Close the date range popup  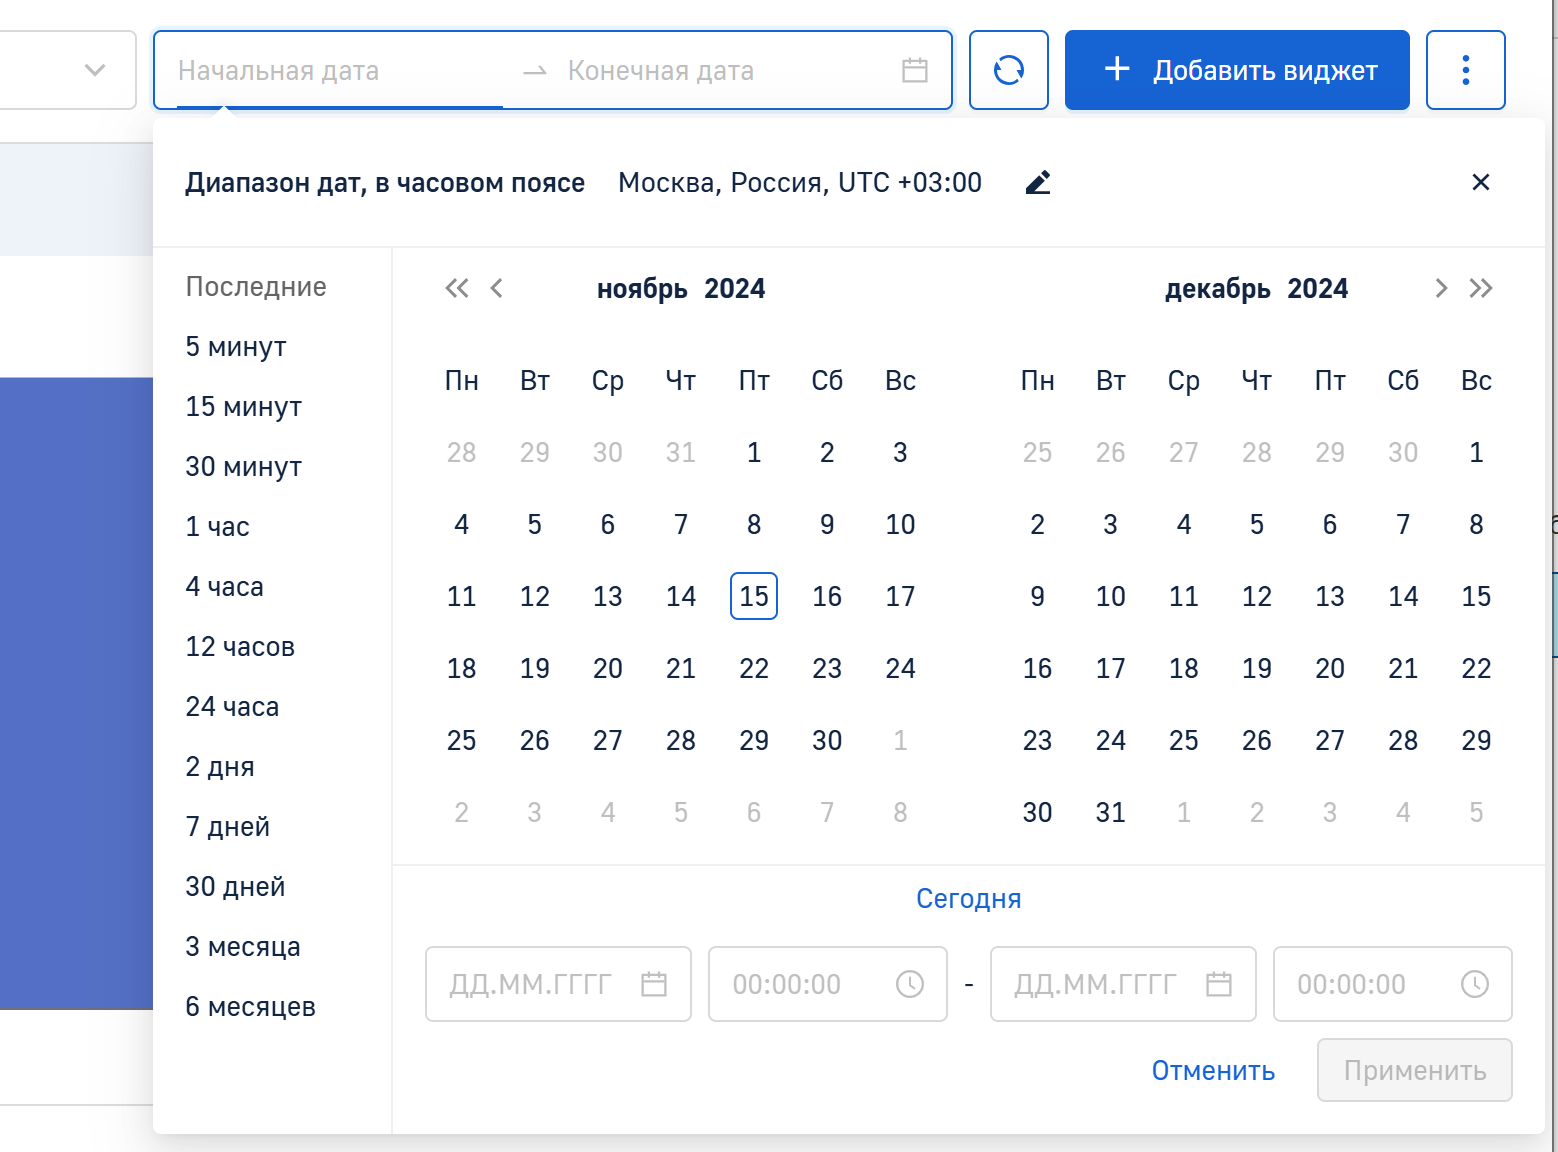click(x=1480, y=182)
